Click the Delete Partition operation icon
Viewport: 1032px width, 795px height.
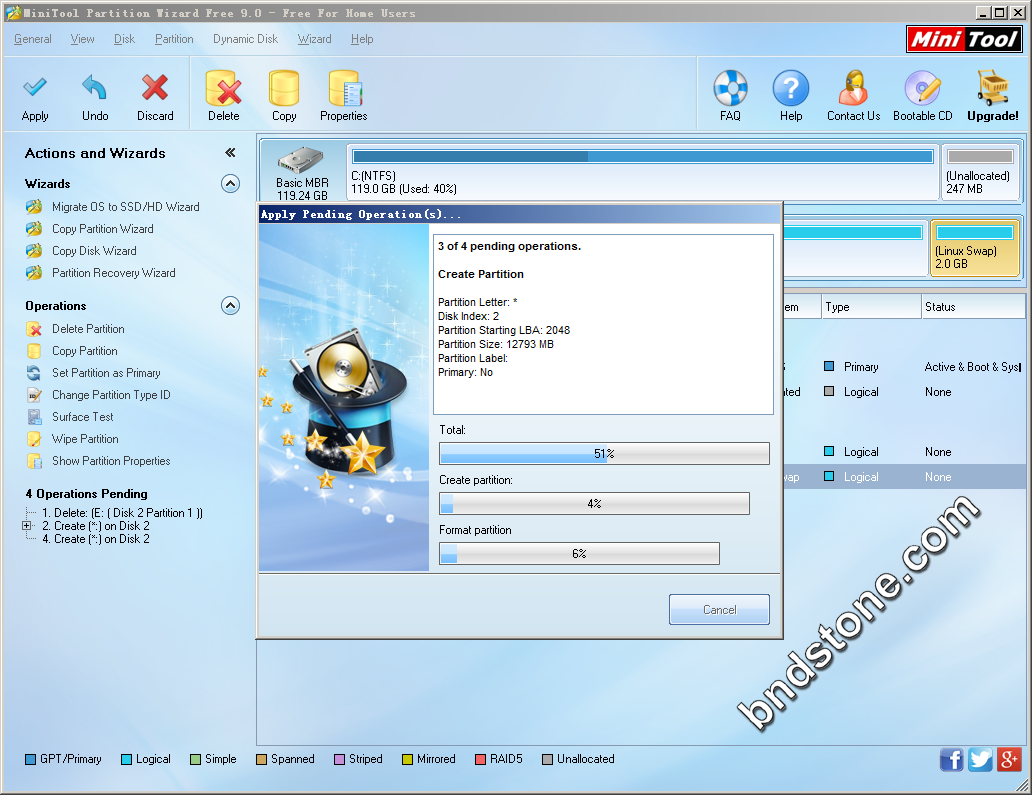pos(34,329)
